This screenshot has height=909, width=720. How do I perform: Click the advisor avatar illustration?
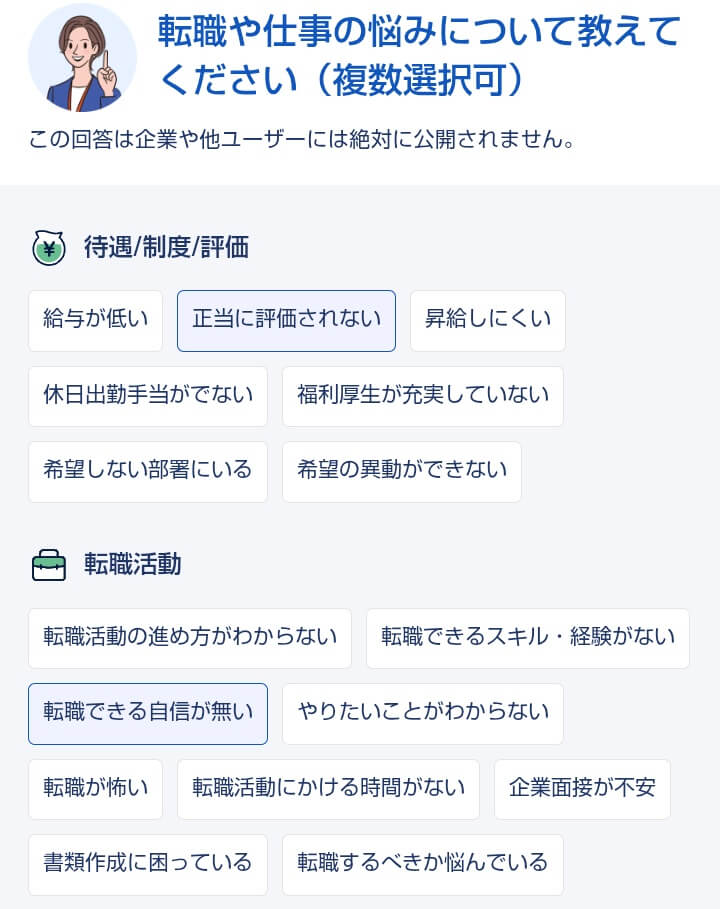coord(82,57)
